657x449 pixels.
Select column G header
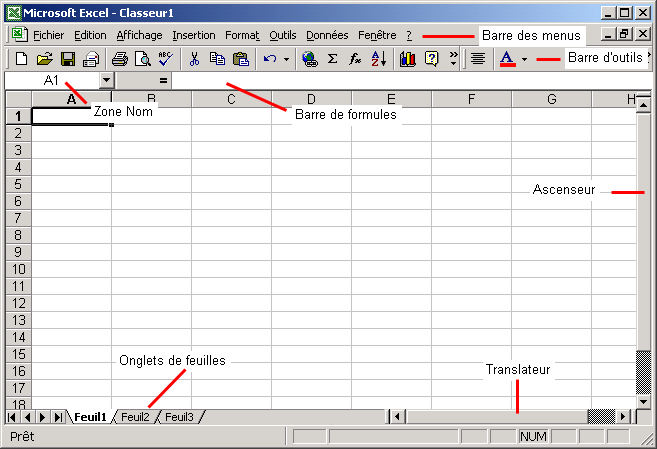tap(551, 99)
